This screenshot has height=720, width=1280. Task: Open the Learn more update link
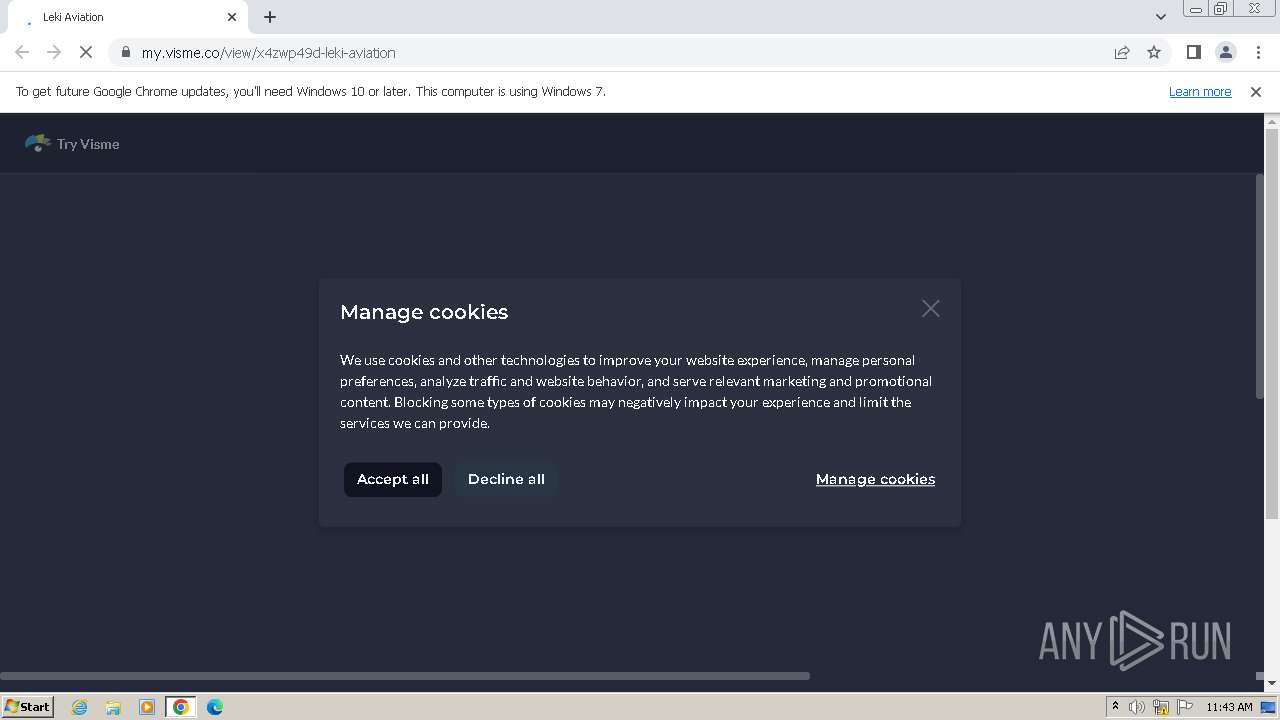pos(1200,91)
